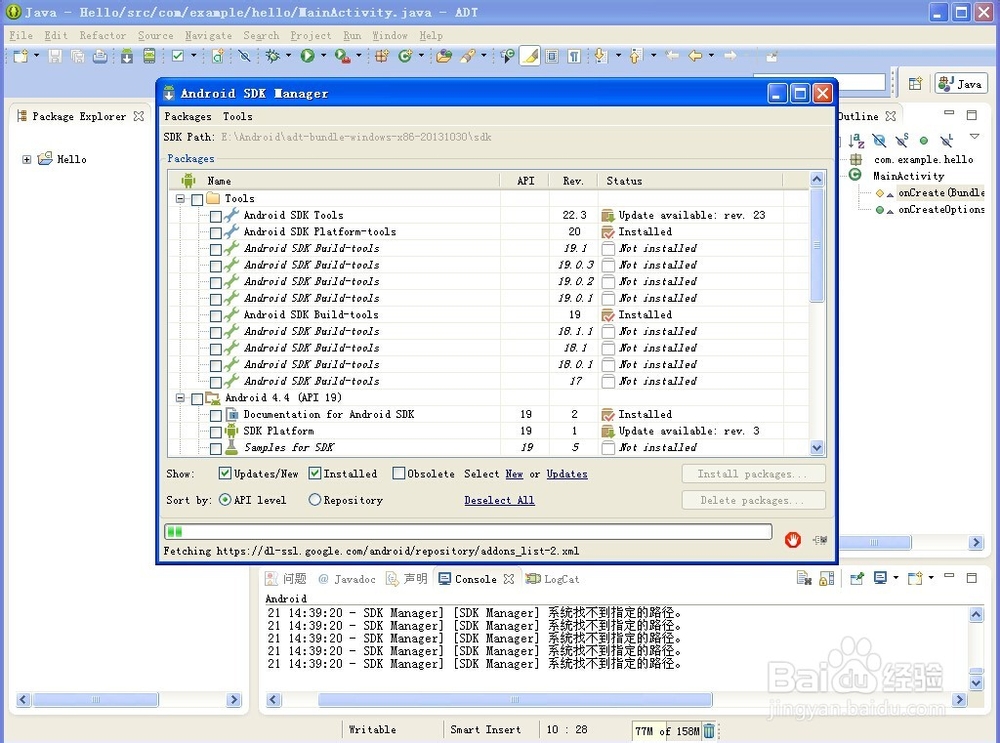1000x743 pixels.
Task: Click the Skip All Breakpoints icon
Action: pos(244,56)
